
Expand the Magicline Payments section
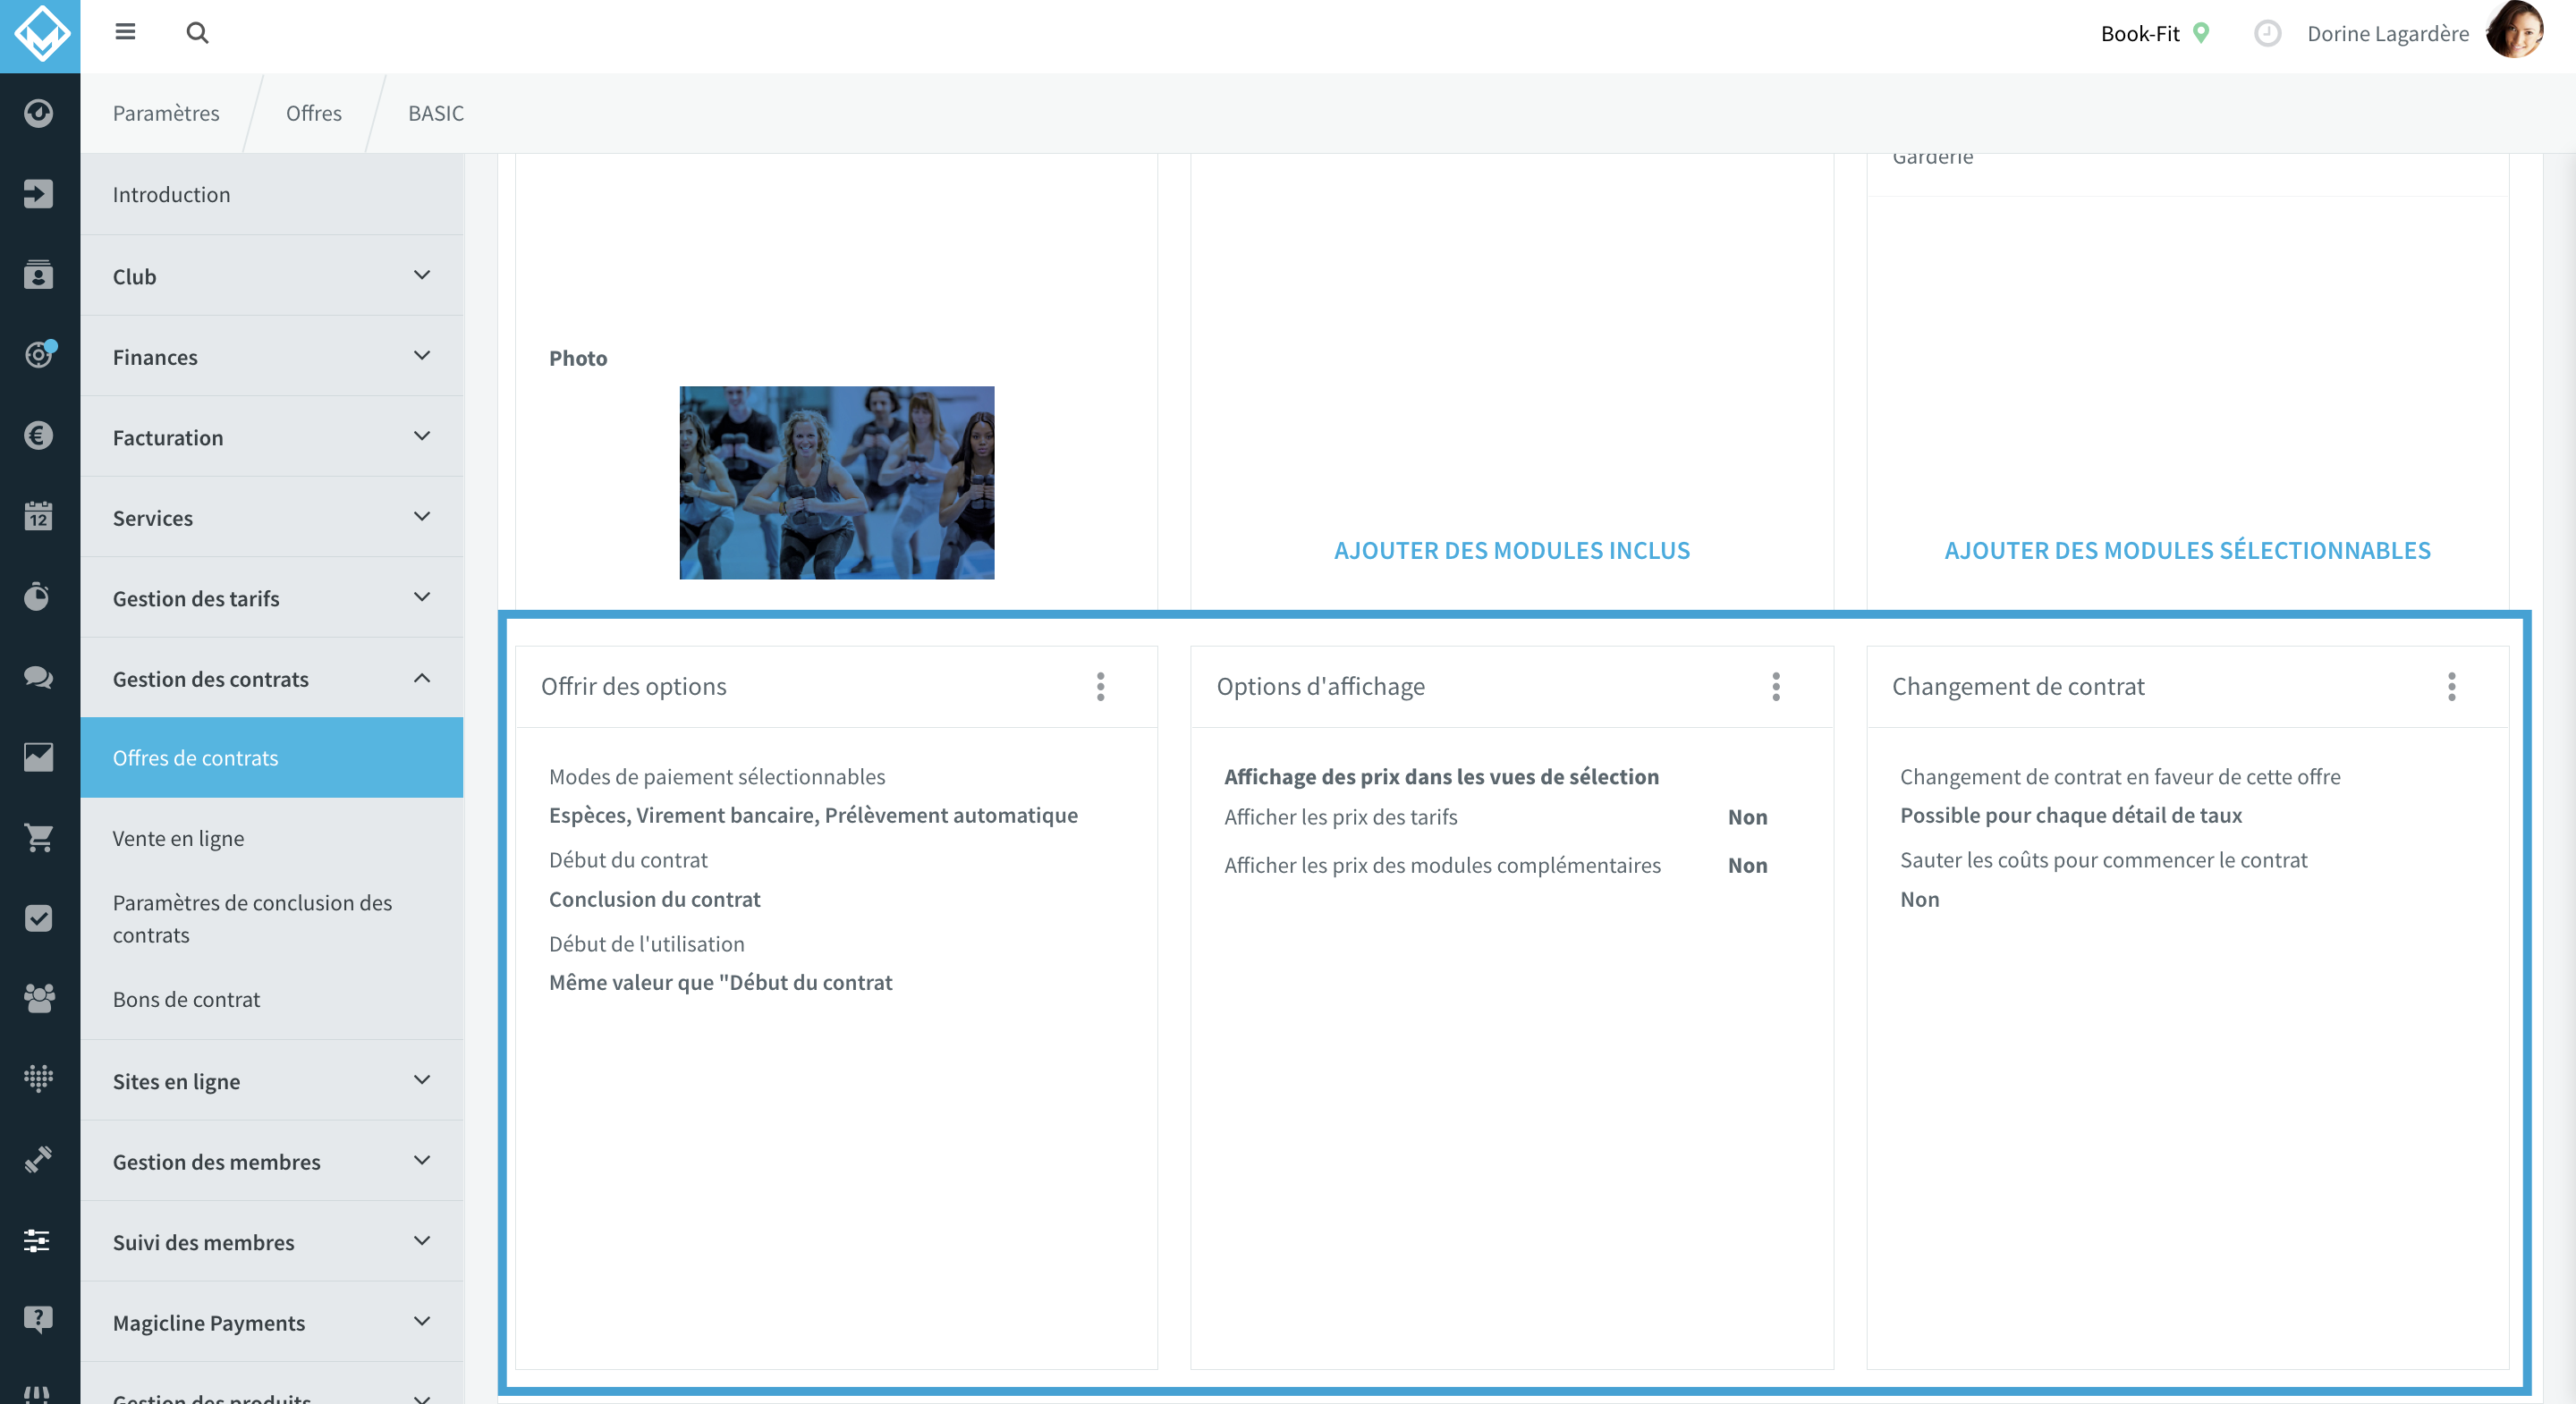[x=272, y=1322]
